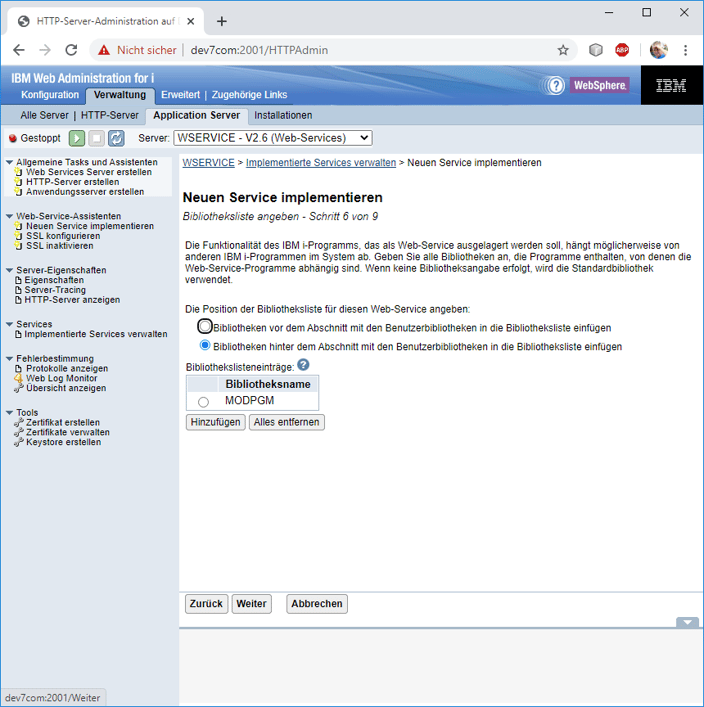The width and height of the screenshot is (704, 707).
Task: Open Zertifikat erstellen tool
Action: (x=63, y=422)
